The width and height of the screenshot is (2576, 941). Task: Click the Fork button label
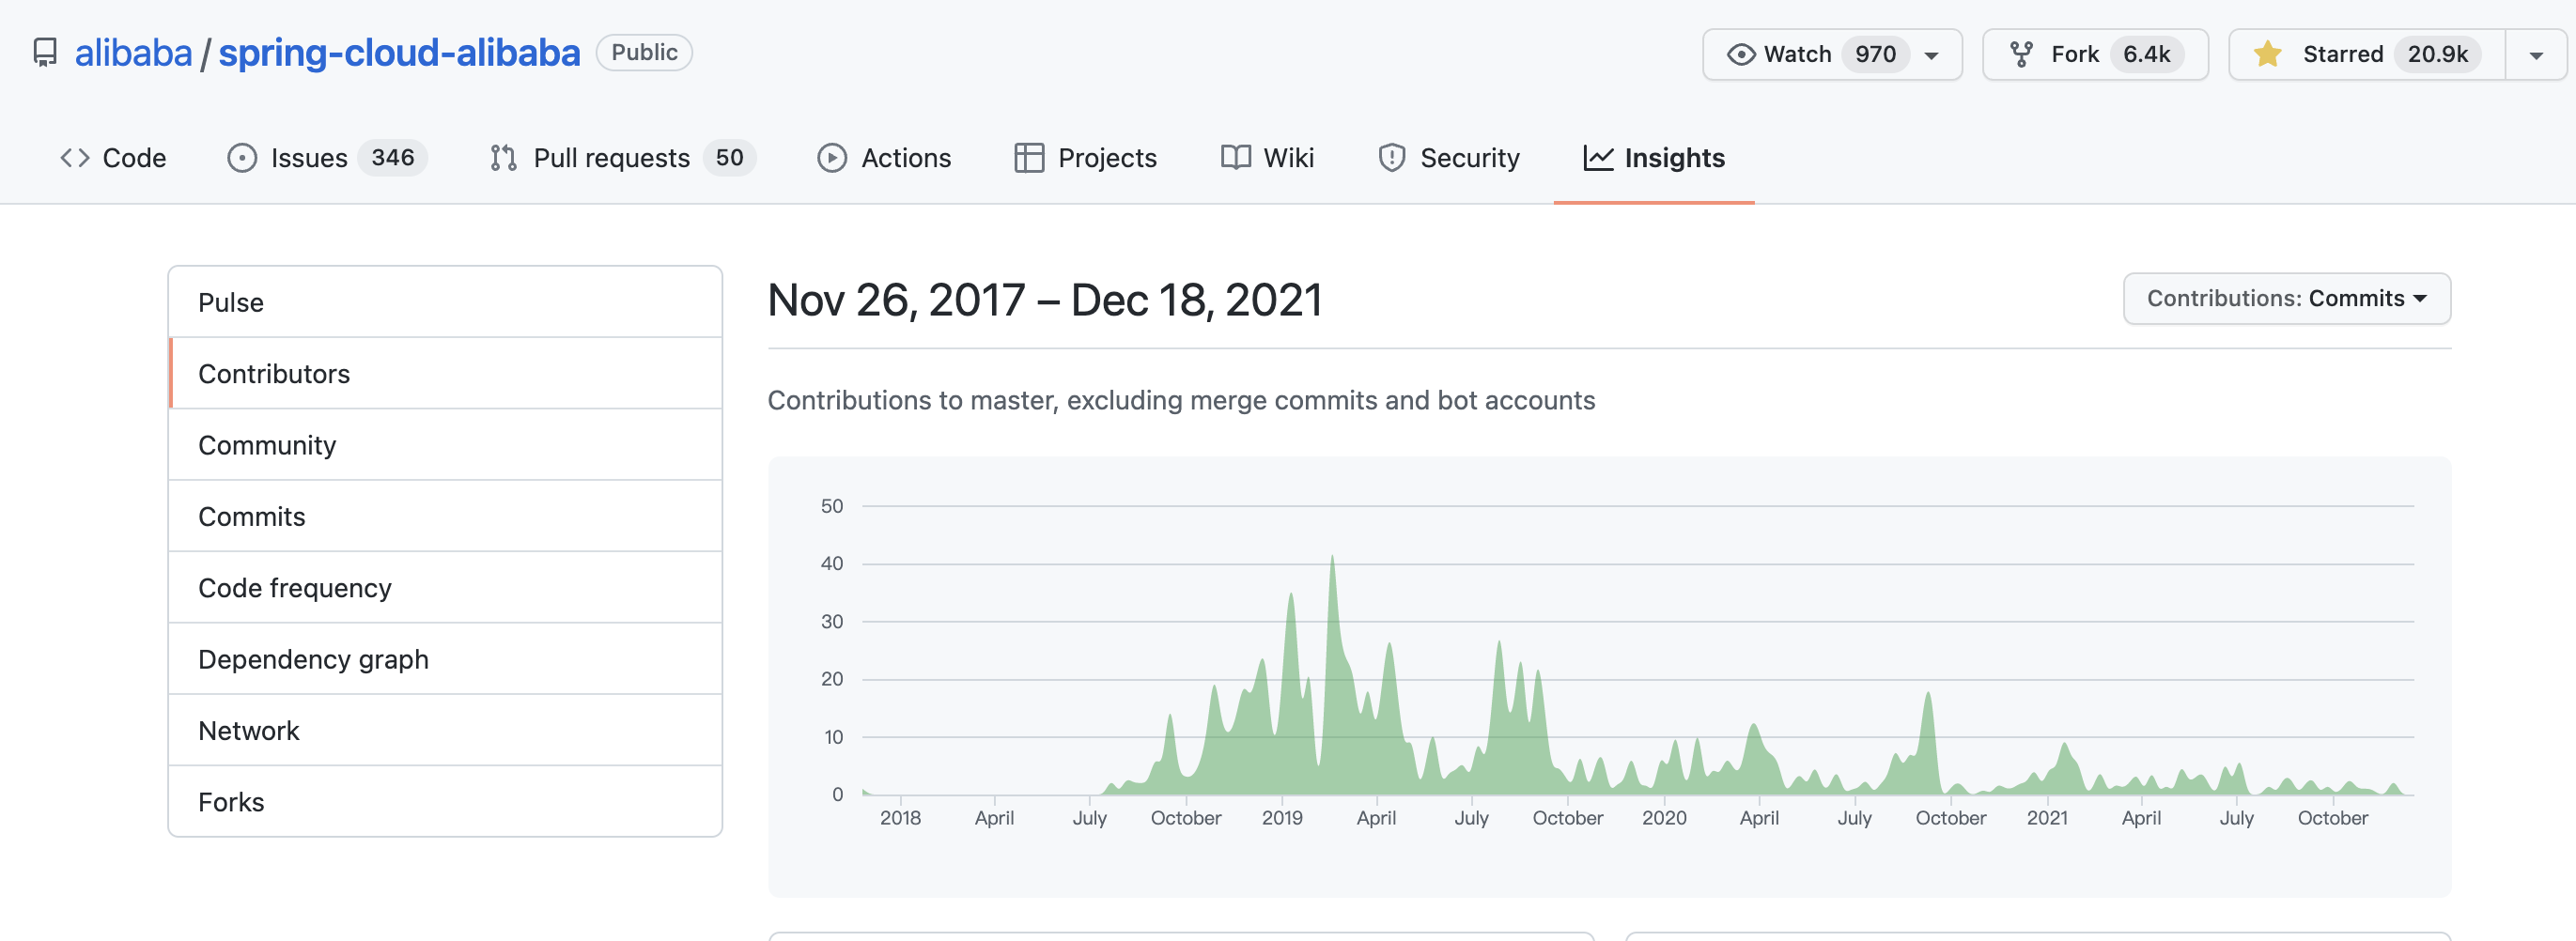pos(2075,54)
